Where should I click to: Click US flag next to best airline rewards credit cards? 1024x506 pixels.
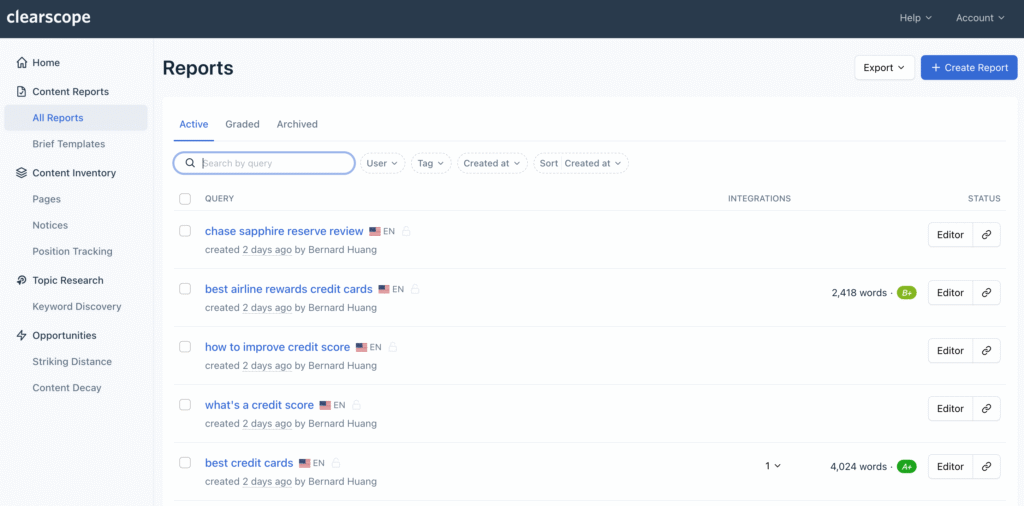[x=384, y=289]
